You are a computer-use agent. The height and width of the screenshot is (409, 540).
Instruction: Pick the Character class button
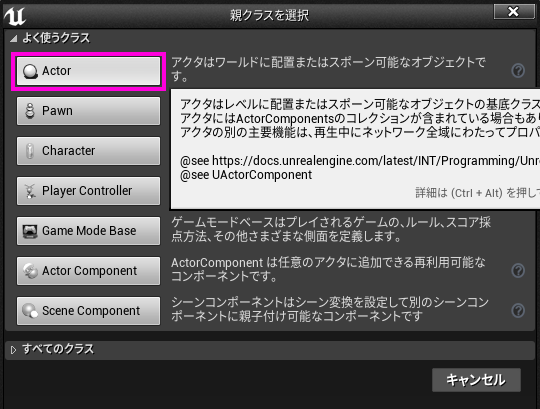(x=89, y=151)
